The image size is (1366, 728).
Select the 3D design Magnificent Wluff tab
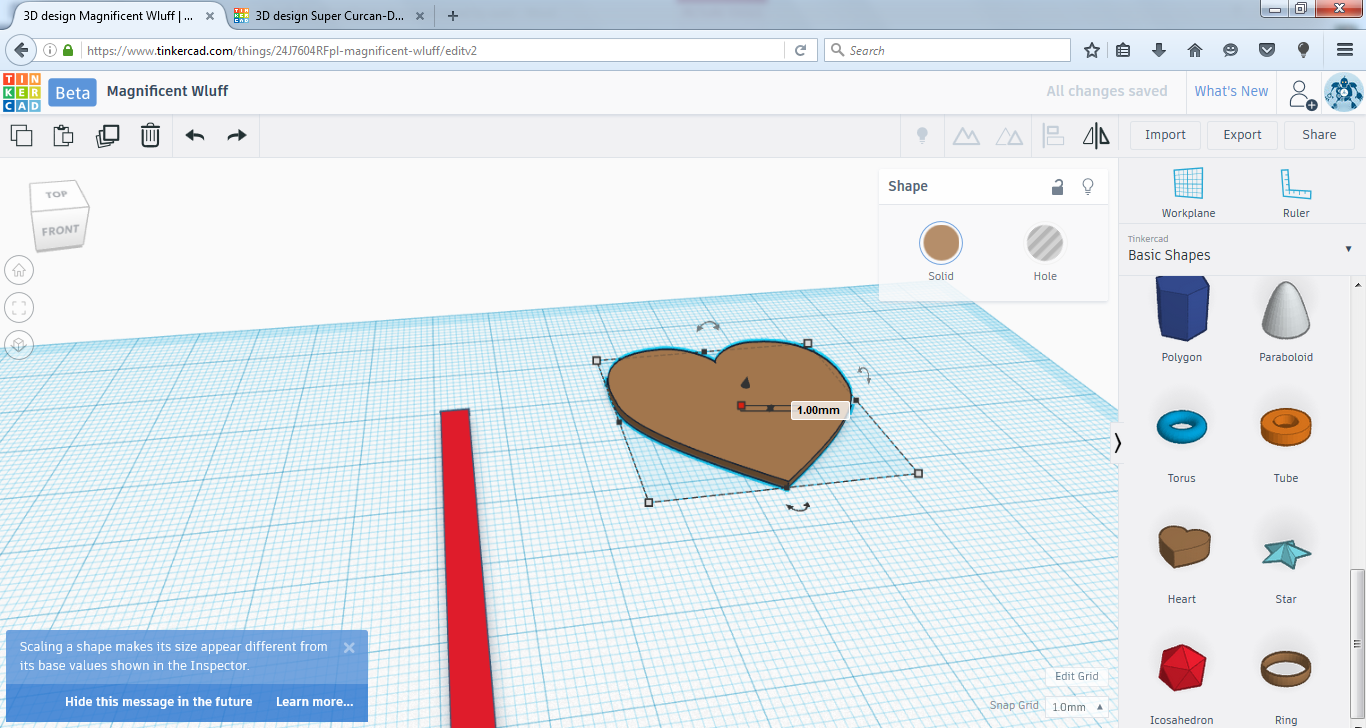pyautogui.click(x=110, y=16)
